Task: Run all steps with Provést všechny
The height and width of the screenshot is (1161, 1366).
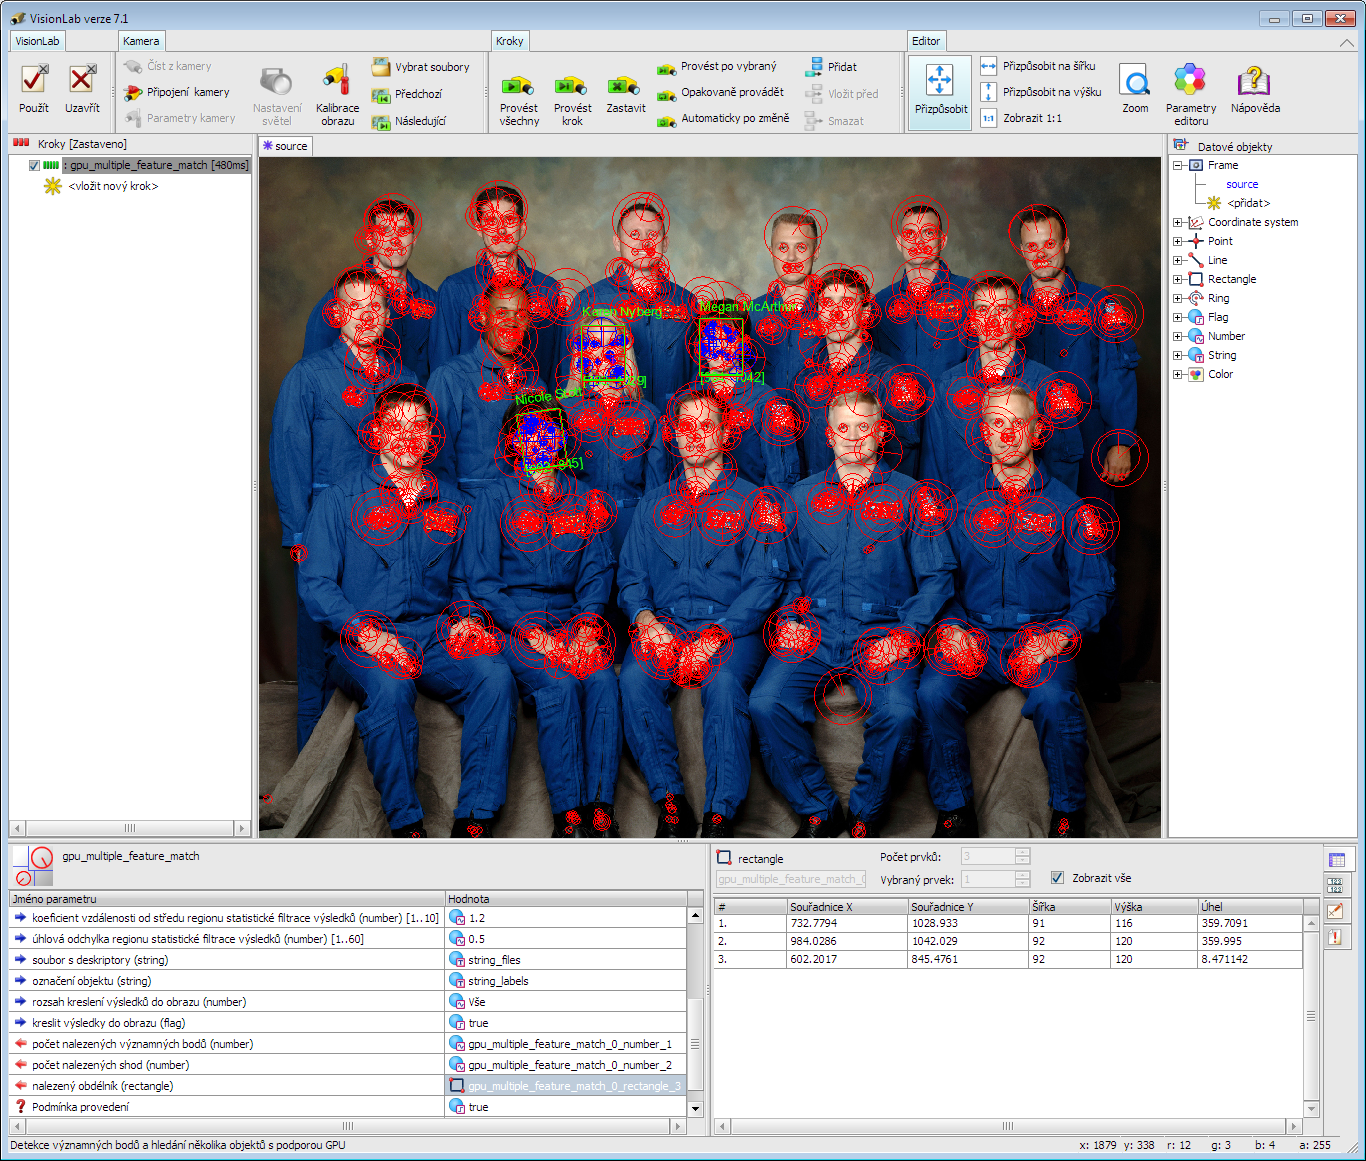Action: (518, 85)
